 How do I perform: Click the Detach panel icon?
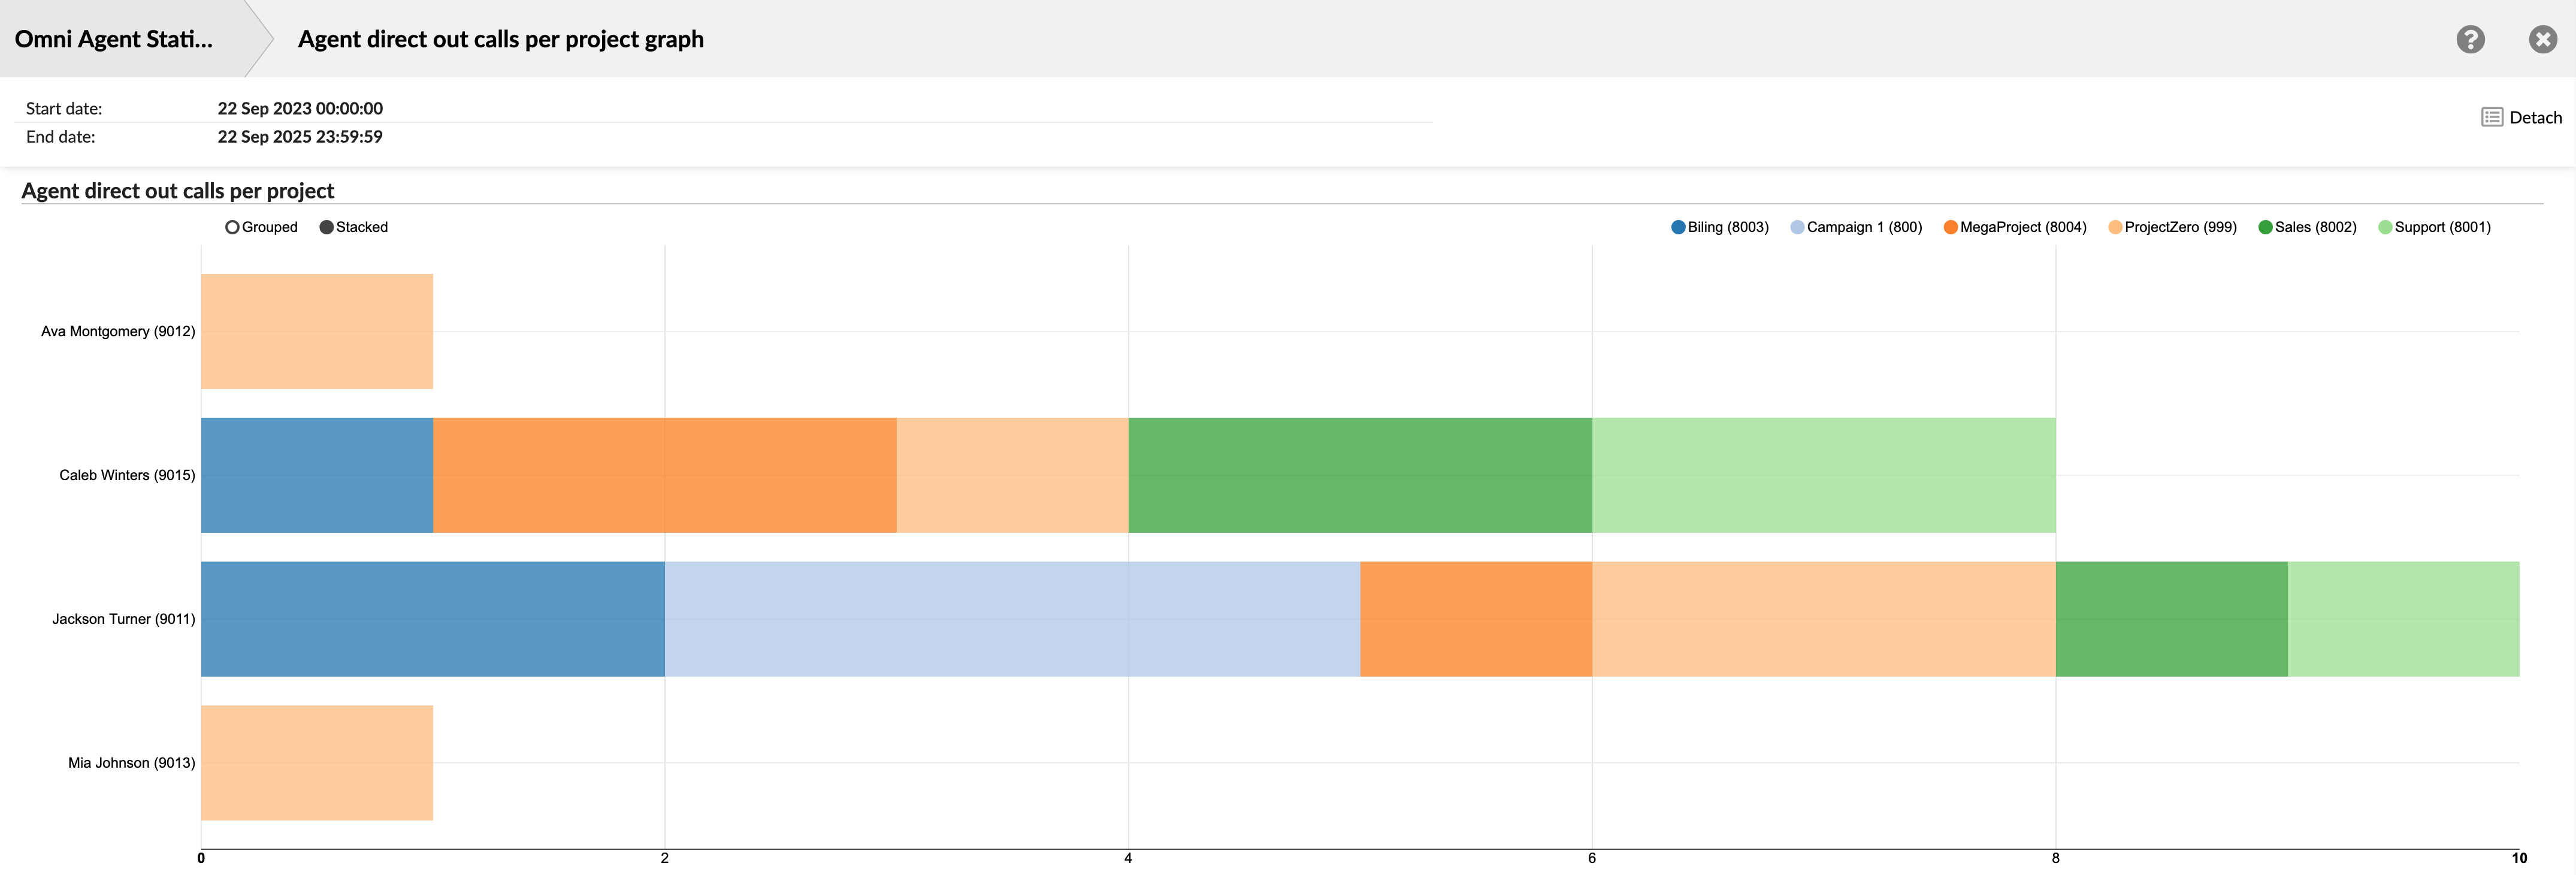tap(2492, 116)
